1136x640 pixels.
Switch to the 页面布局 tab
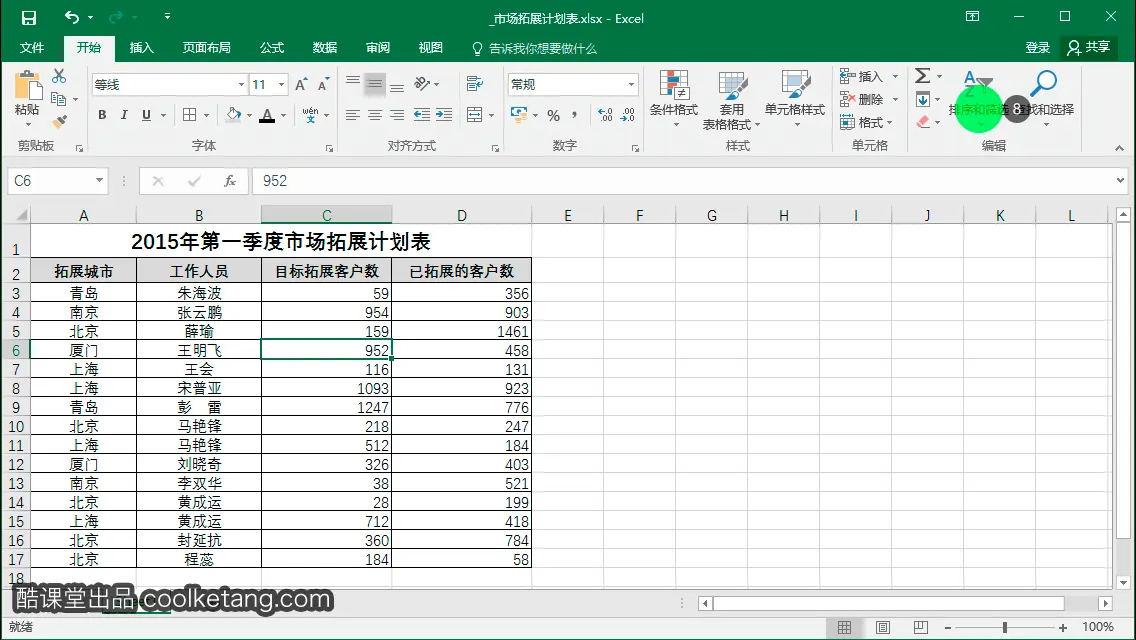206,48
